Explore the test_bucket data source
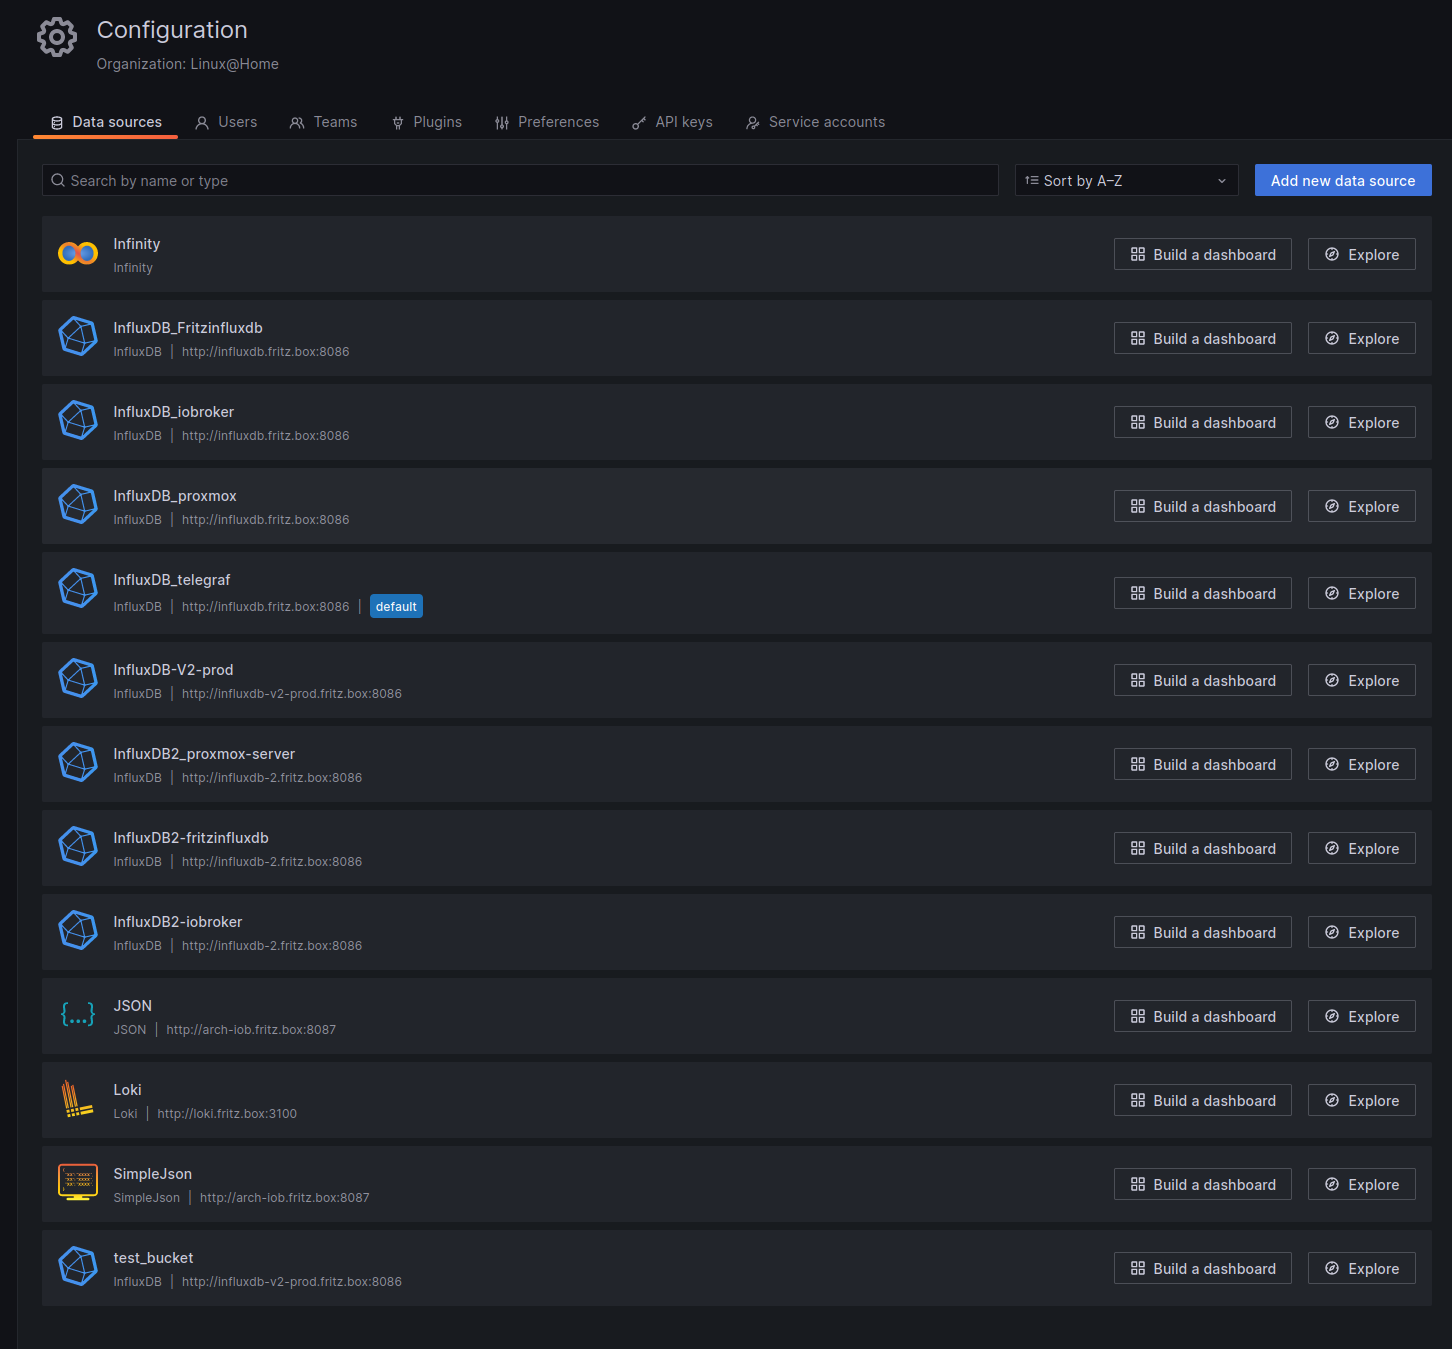 1362,1268
